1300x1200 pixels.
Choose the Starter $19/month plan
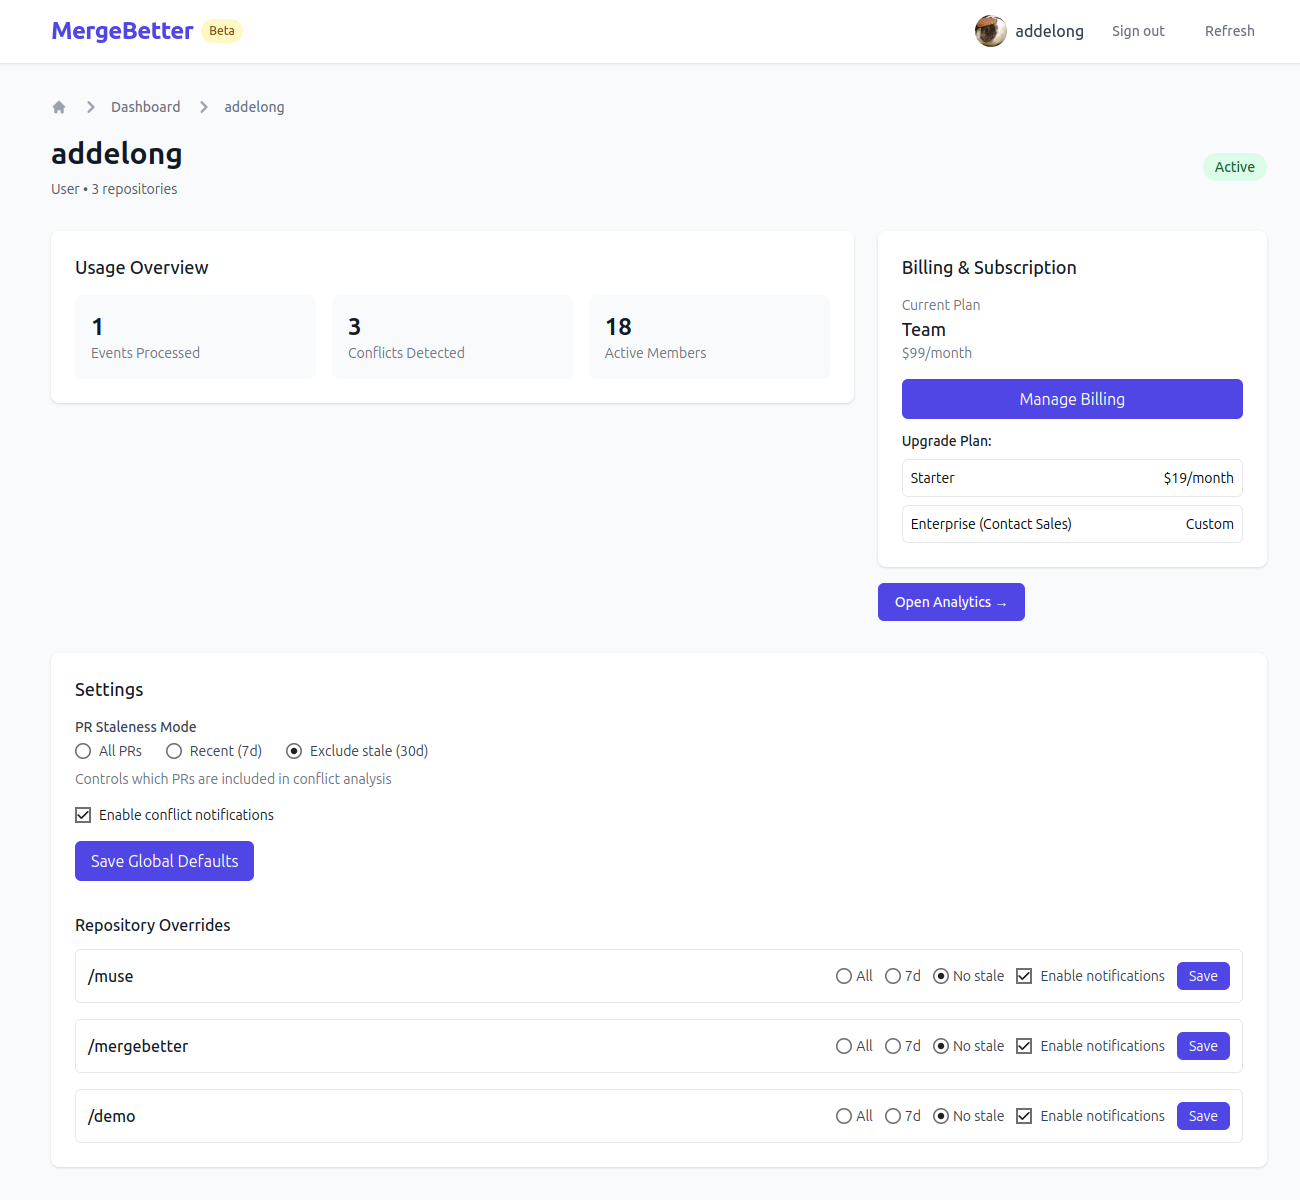pos(1072,478)
